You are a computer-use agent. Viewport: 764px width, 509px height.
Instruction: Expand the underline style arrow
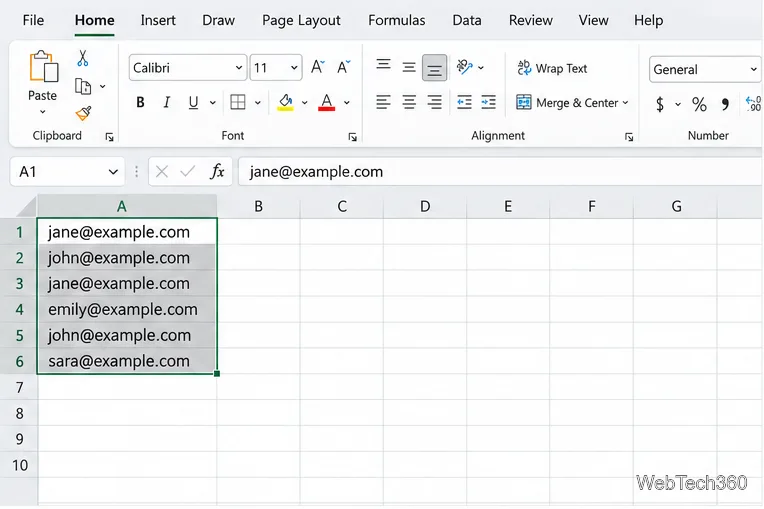(213, 103)
